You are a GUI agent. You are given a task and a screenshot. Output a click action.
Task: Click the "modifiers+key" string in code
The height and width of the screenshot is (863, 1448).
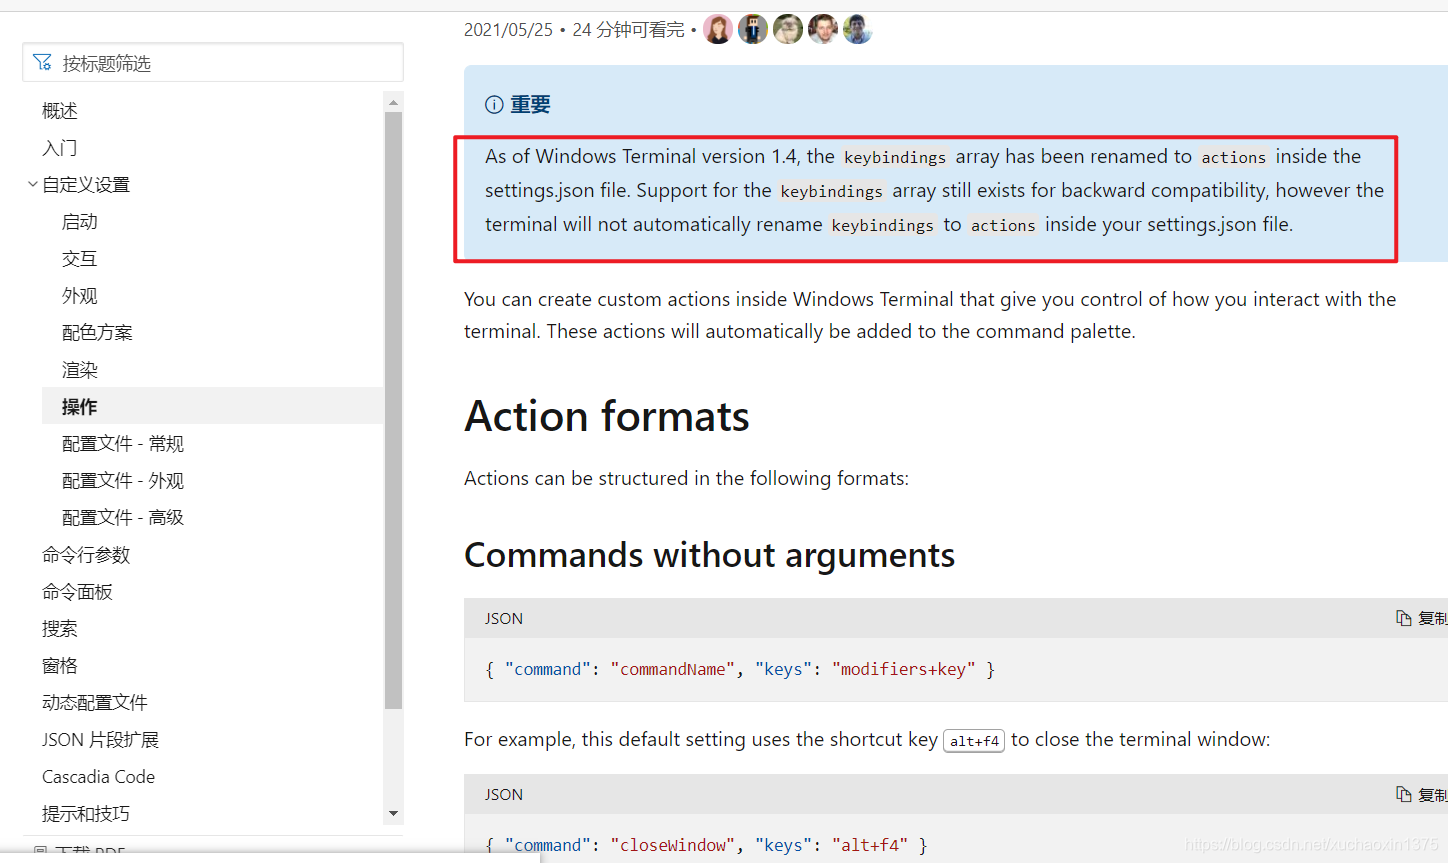tap(904, 669)
